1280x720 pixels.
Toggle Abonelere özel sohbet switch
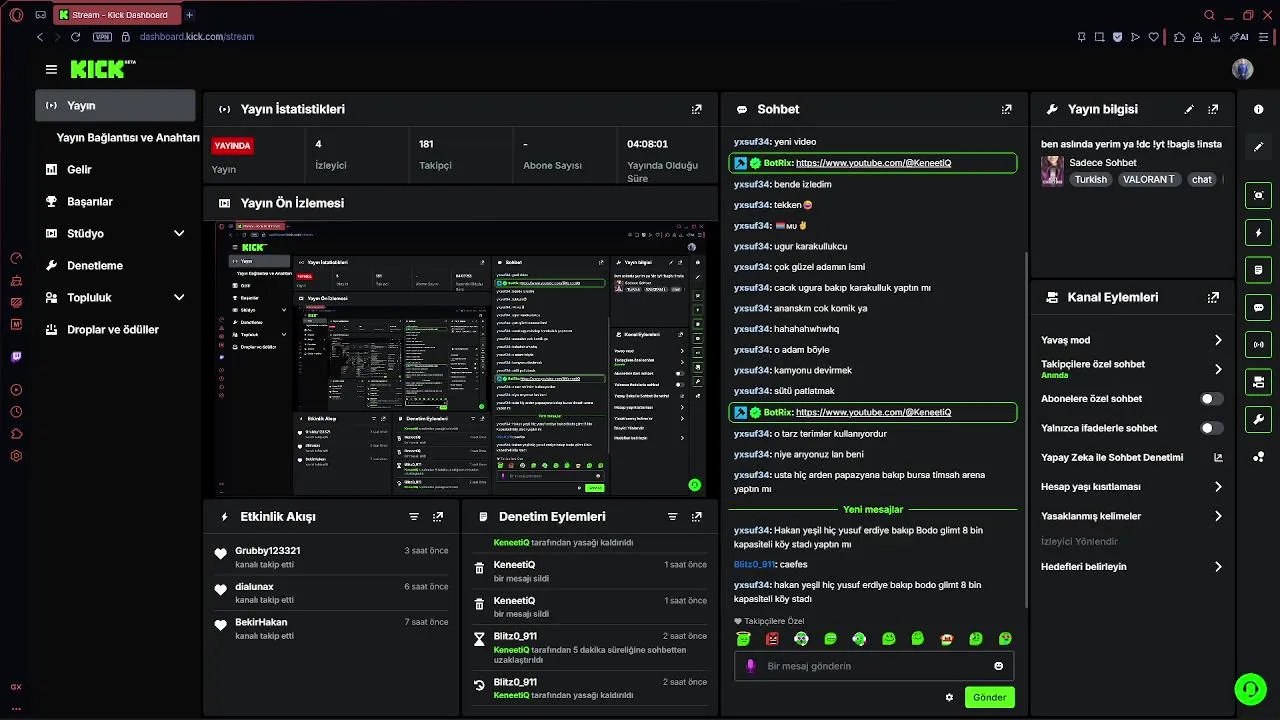[1211, 399]
